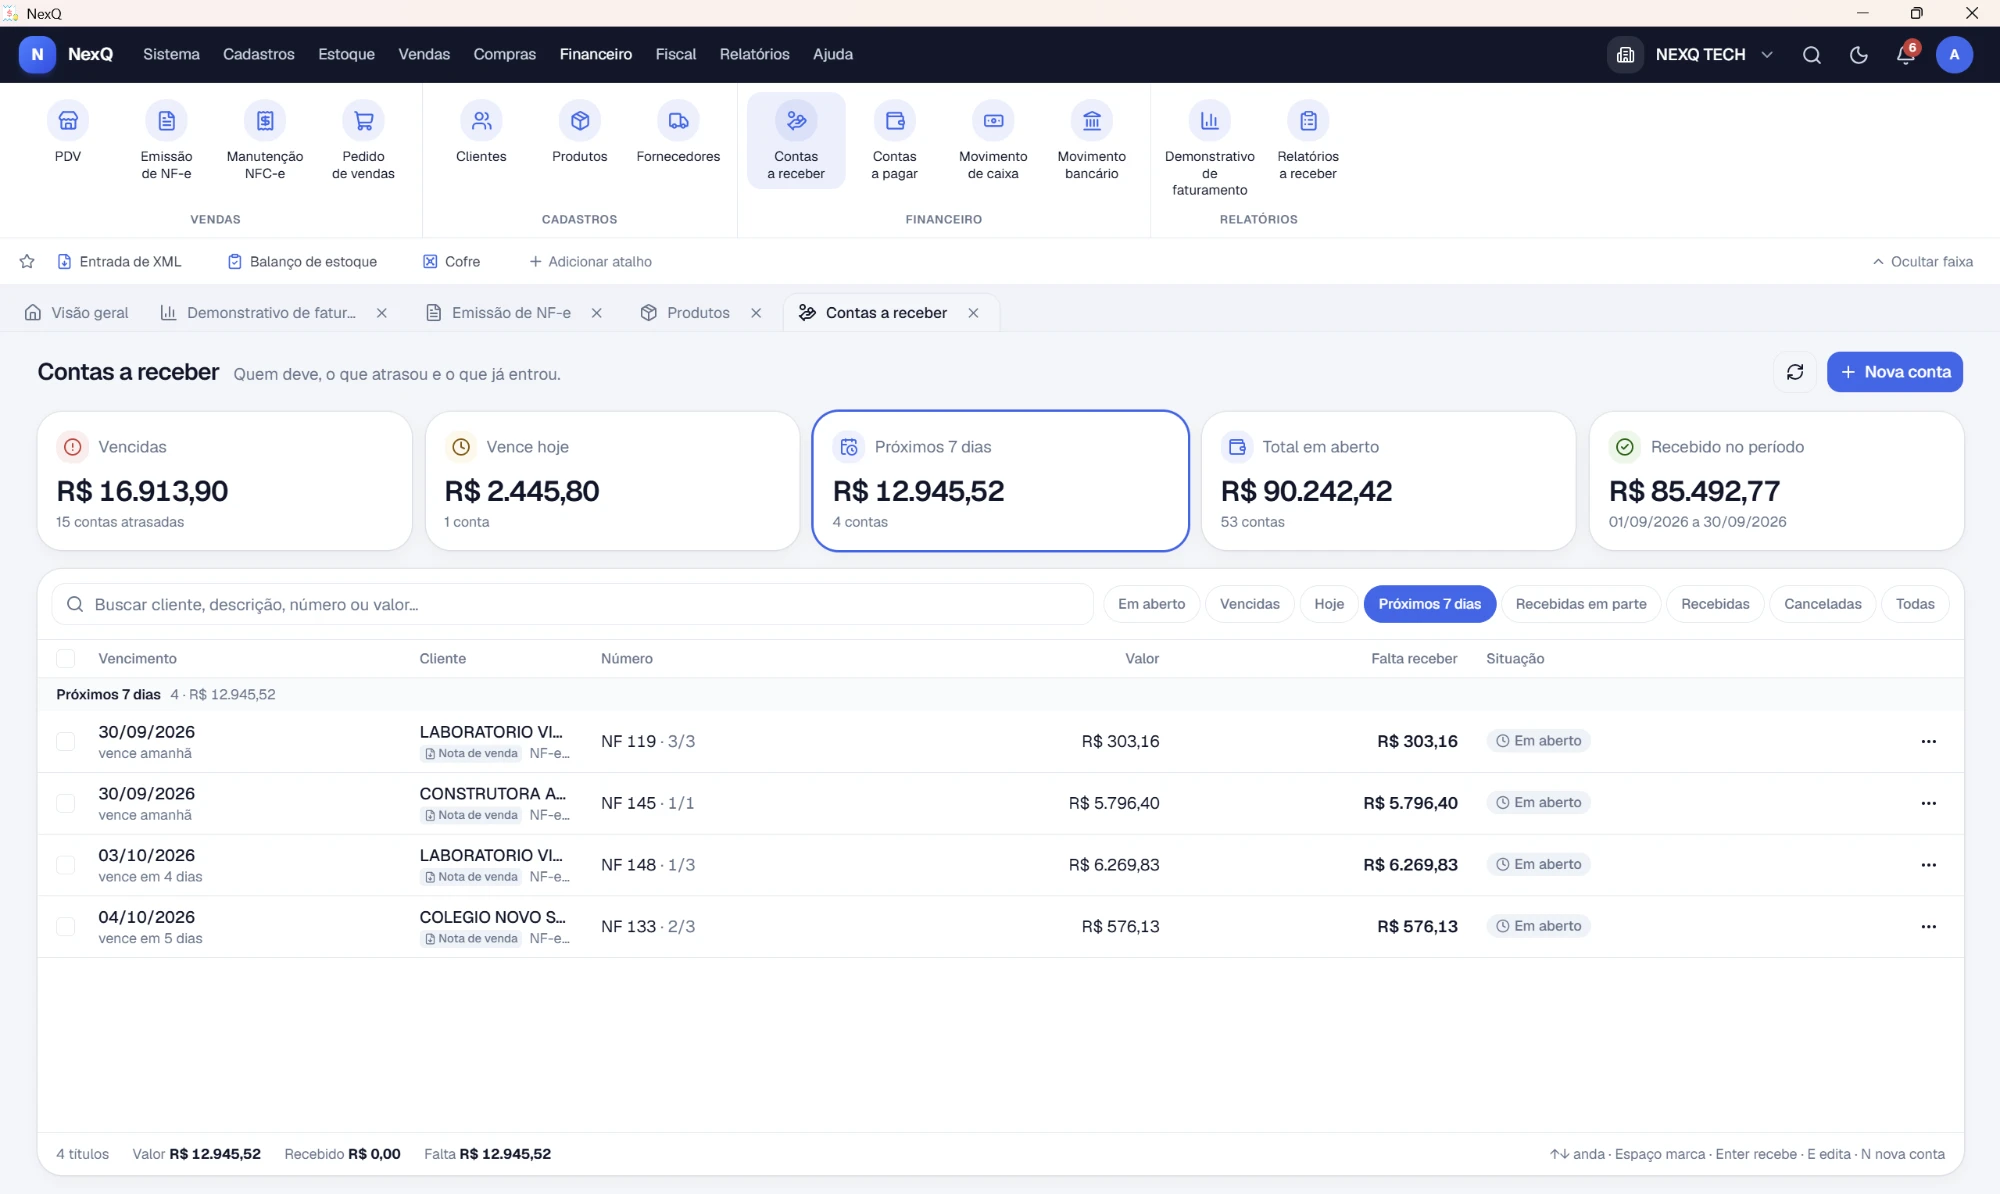Open the Entrada de XML shortcut

(119, 262)
